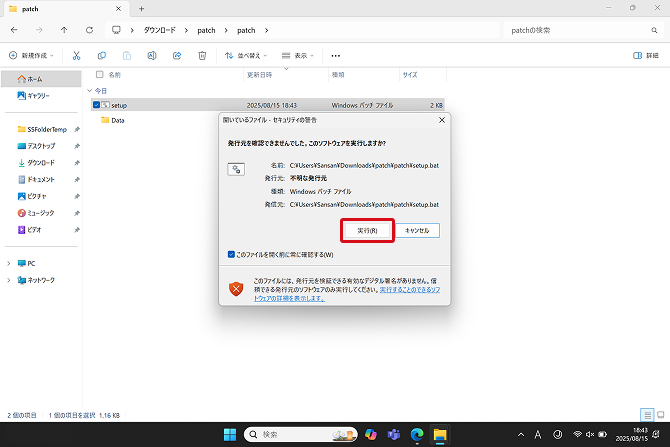Screen dimensions: 670x447
Task: Click the speaker muted volume icon
Action: (x=590, y=435)
